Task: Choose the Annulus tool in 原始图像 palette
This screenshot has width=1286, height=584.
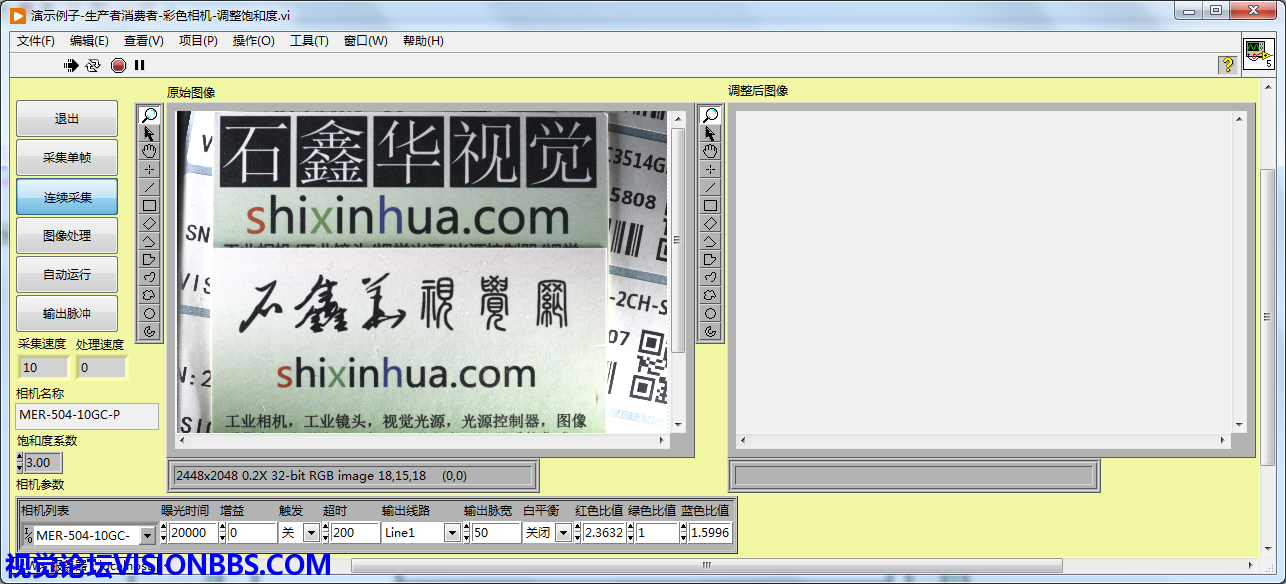Action: pyautogui.click(x=150, y=331)
